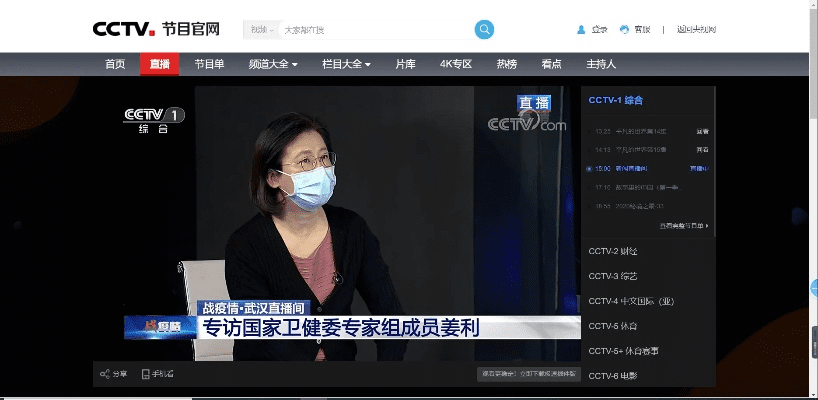Expand the 栏目大全 dropdown menu

pyautogui.click(x=346, y=64)
